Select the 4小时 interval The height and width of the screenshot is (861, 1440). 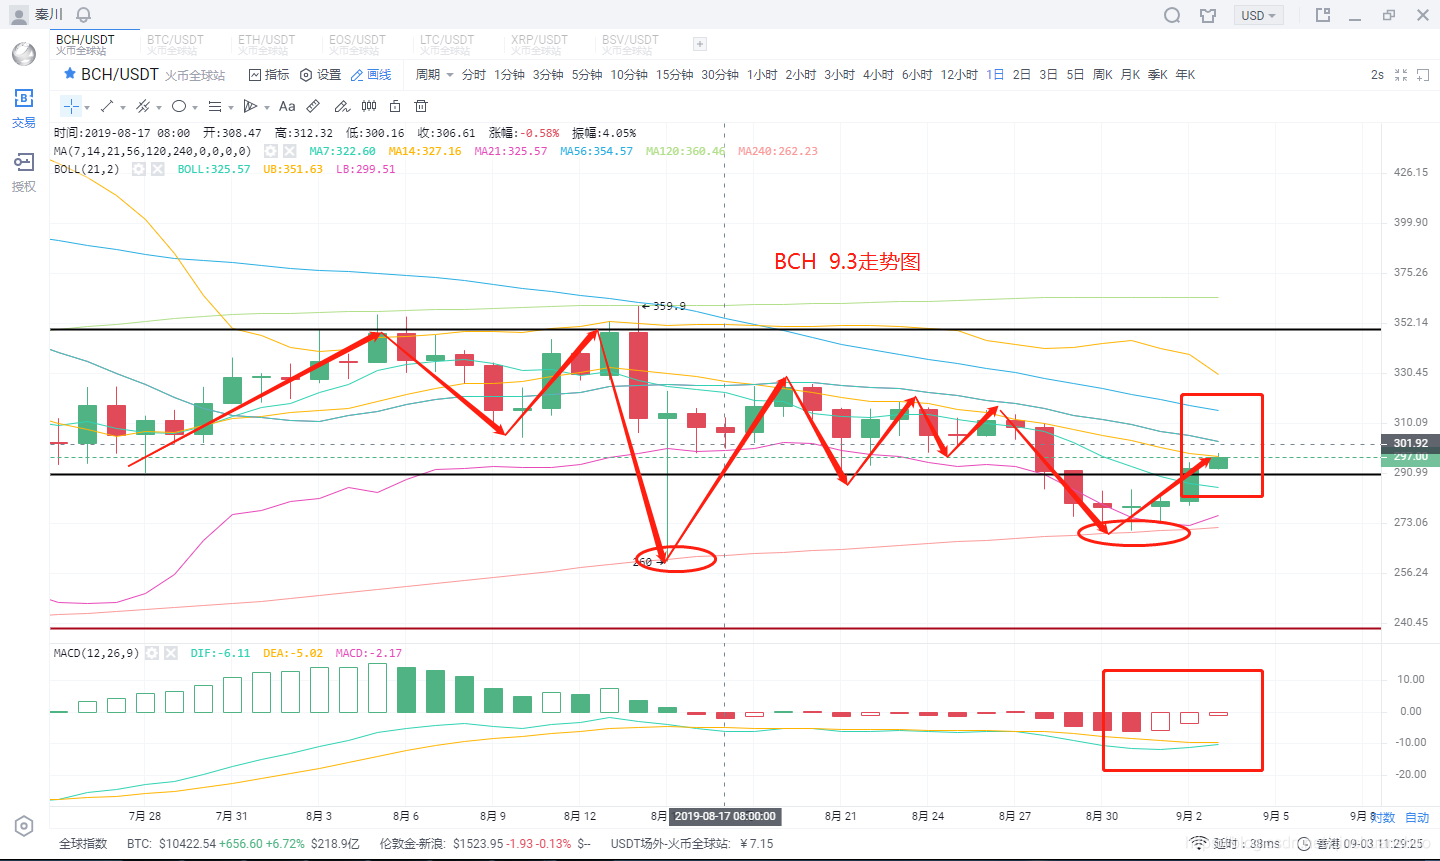click(x=878, y=75)
